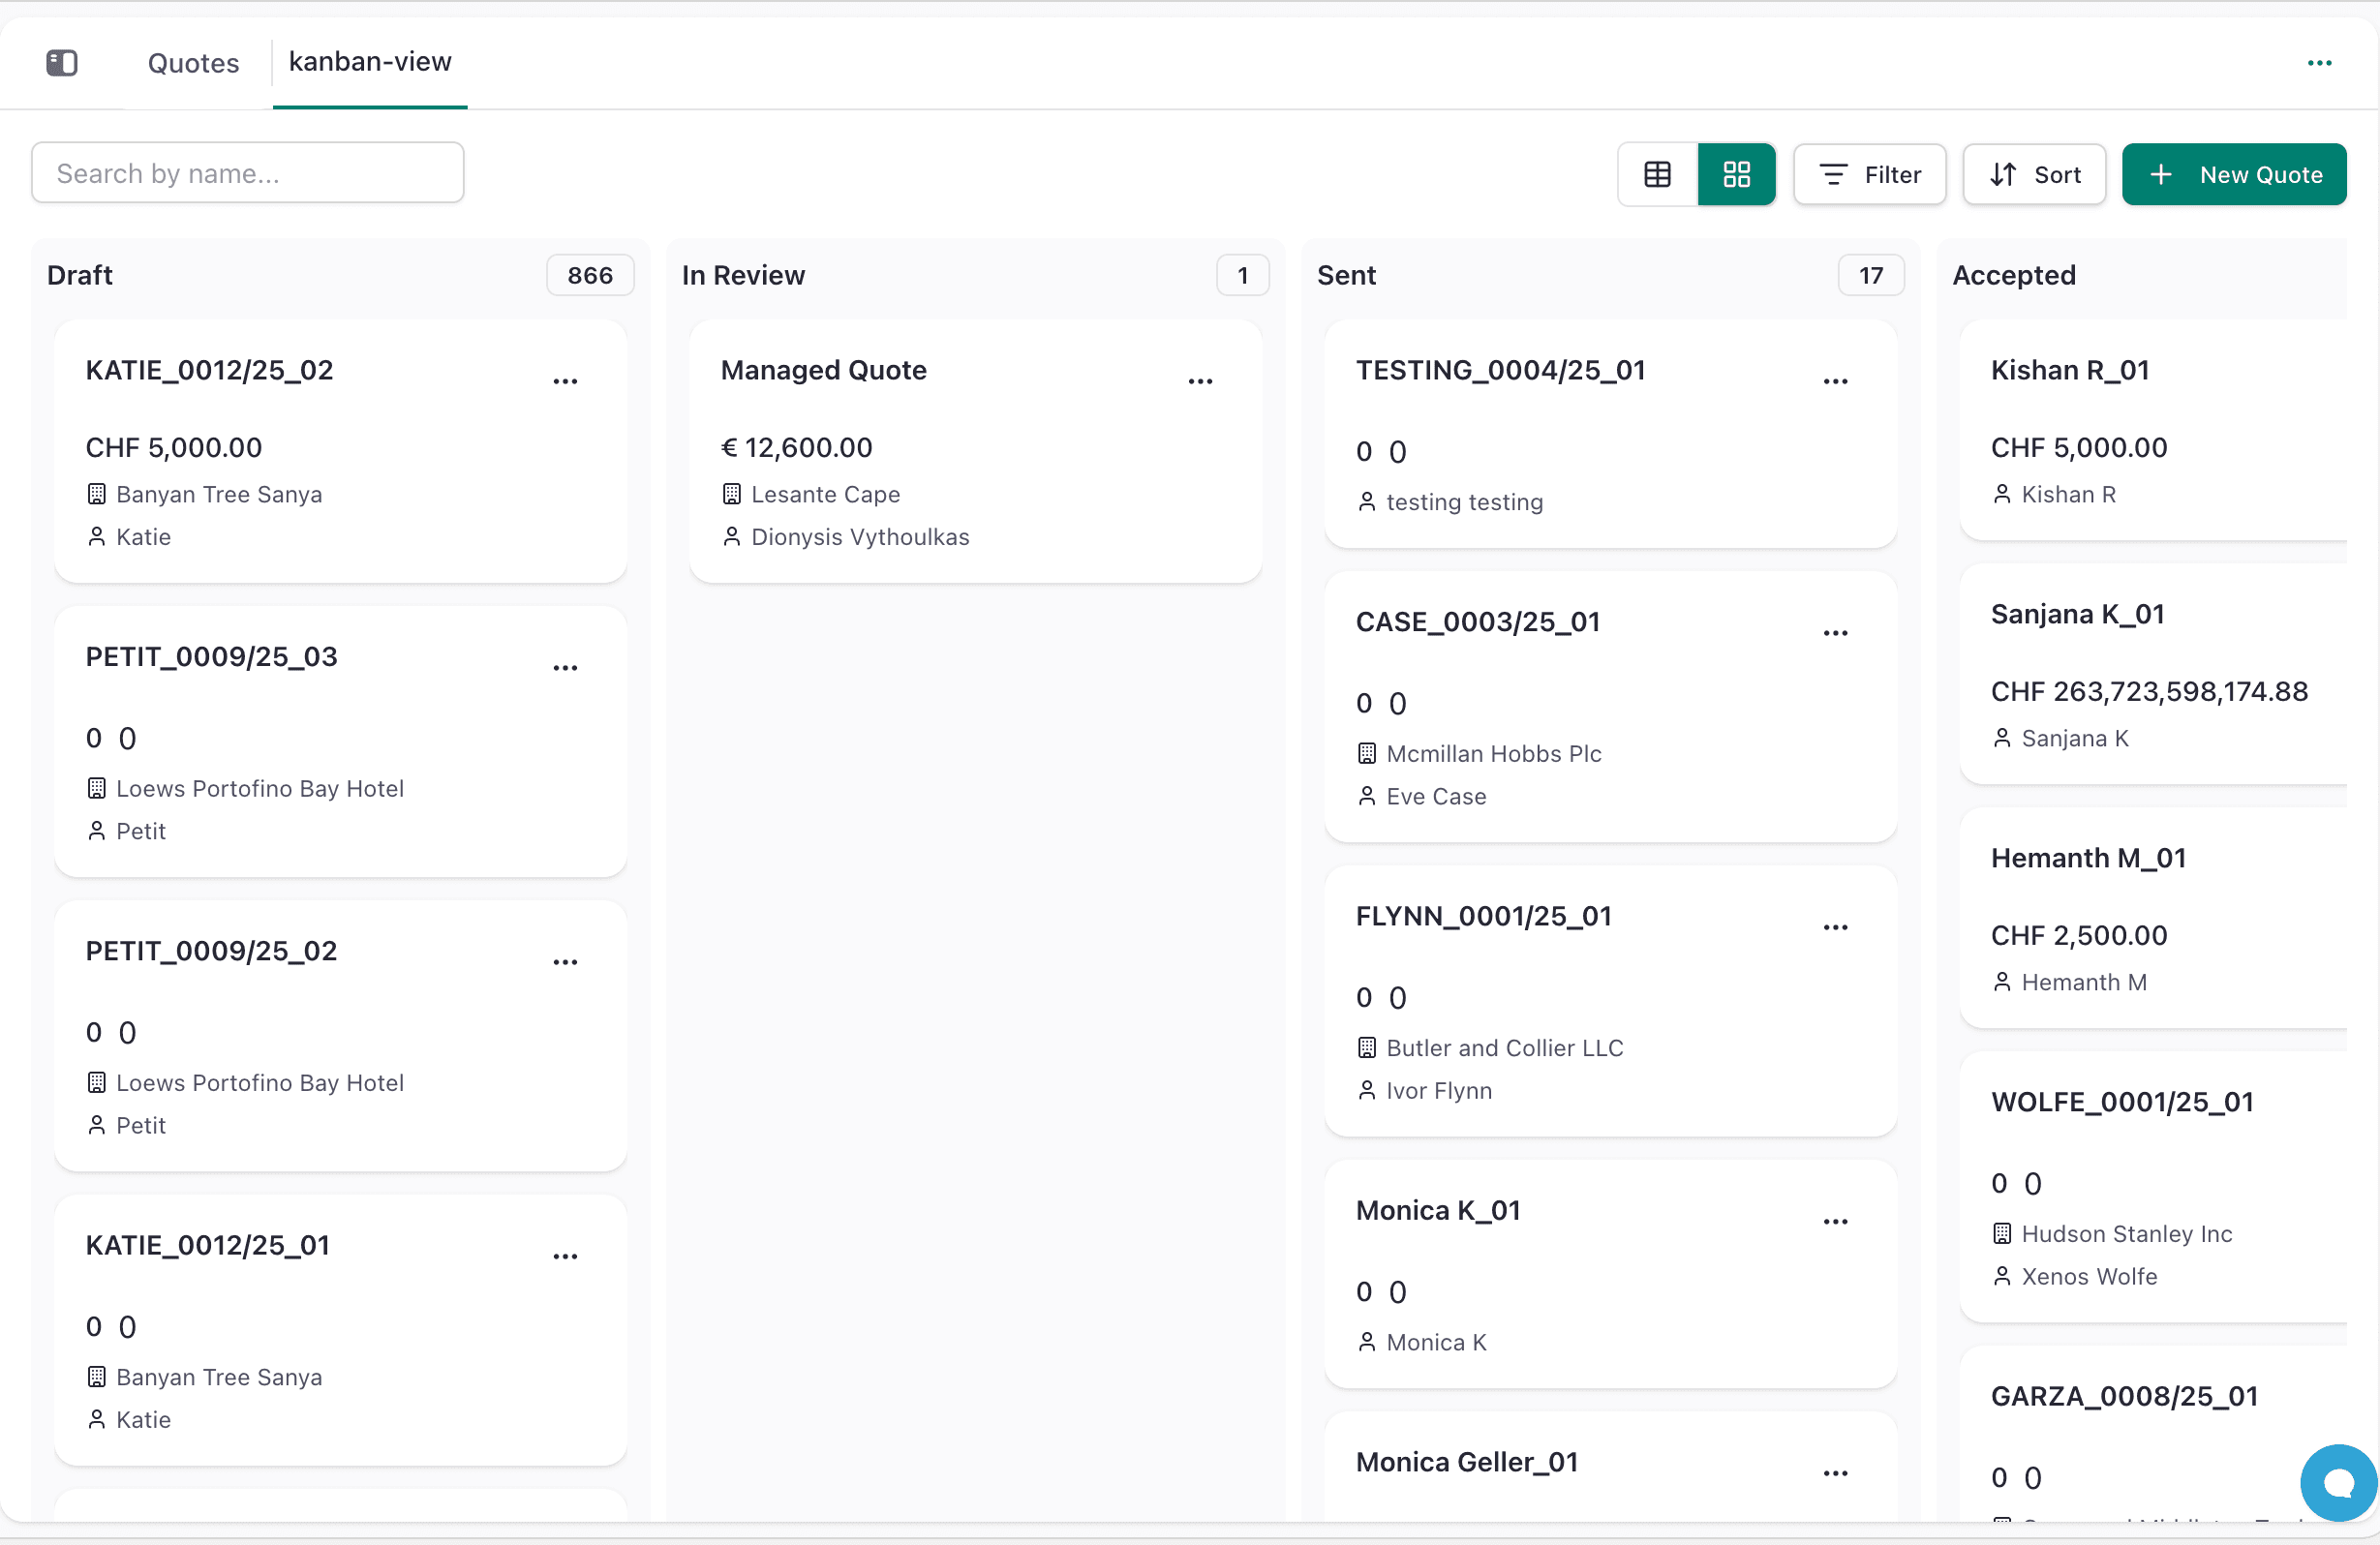Screen dimensions: 2380x1545
Task: Click the Draft count badge 866
Action: [x=590, y=275]
